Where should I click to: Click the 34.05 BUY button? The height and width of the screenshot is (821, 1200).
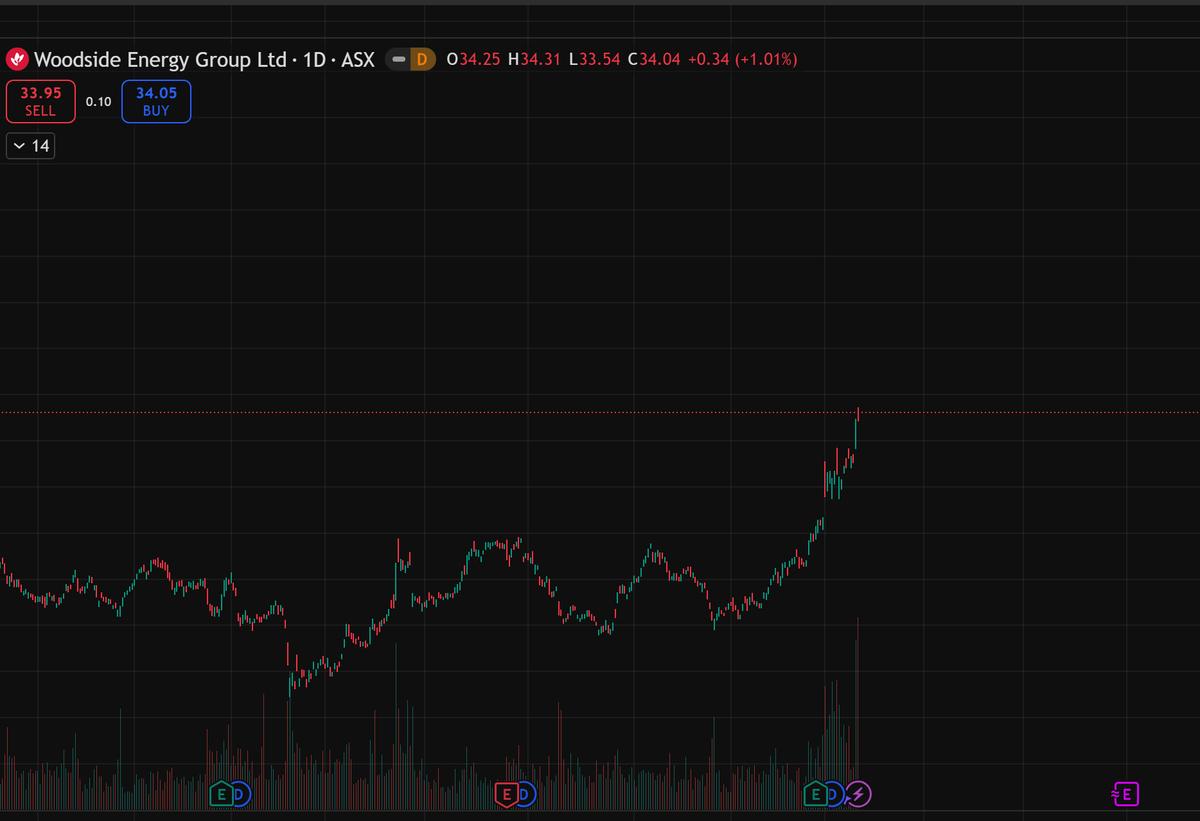pos(156,101)
